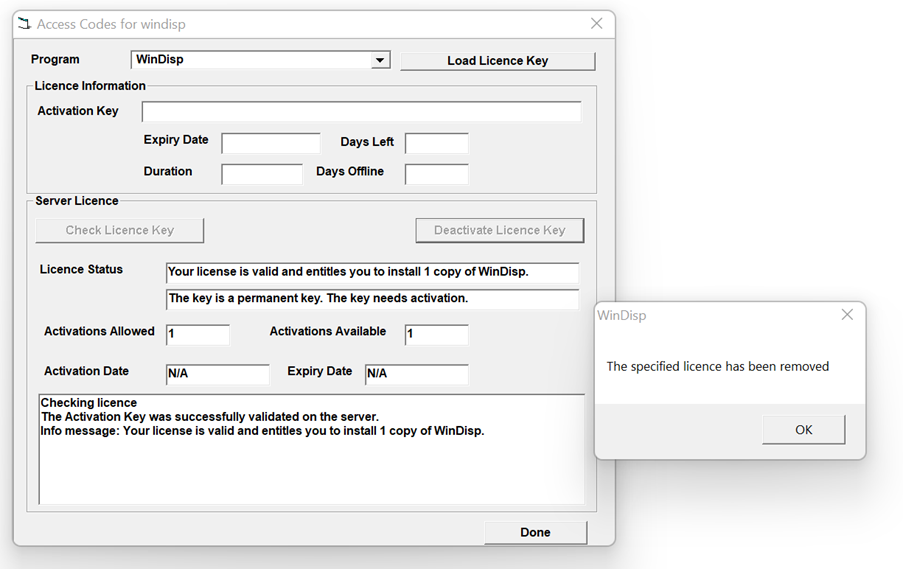Click the permanent key status text field
The height and width of the screenshot is (569, 903).
click(x=372, y=299)
